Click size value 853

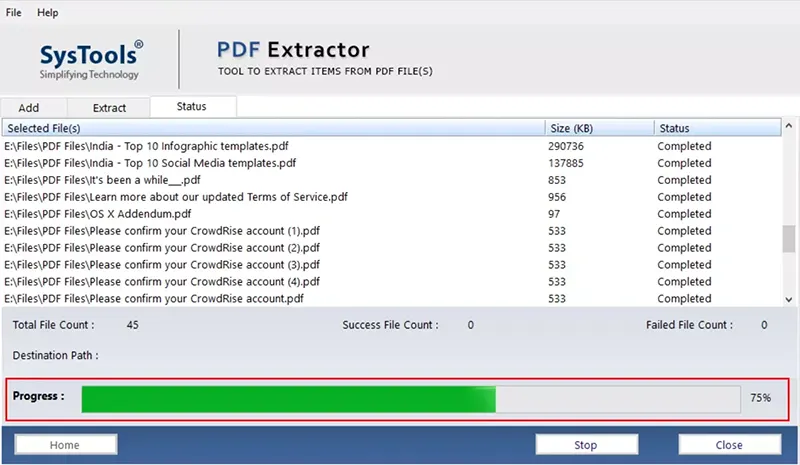tap(557, 180)
